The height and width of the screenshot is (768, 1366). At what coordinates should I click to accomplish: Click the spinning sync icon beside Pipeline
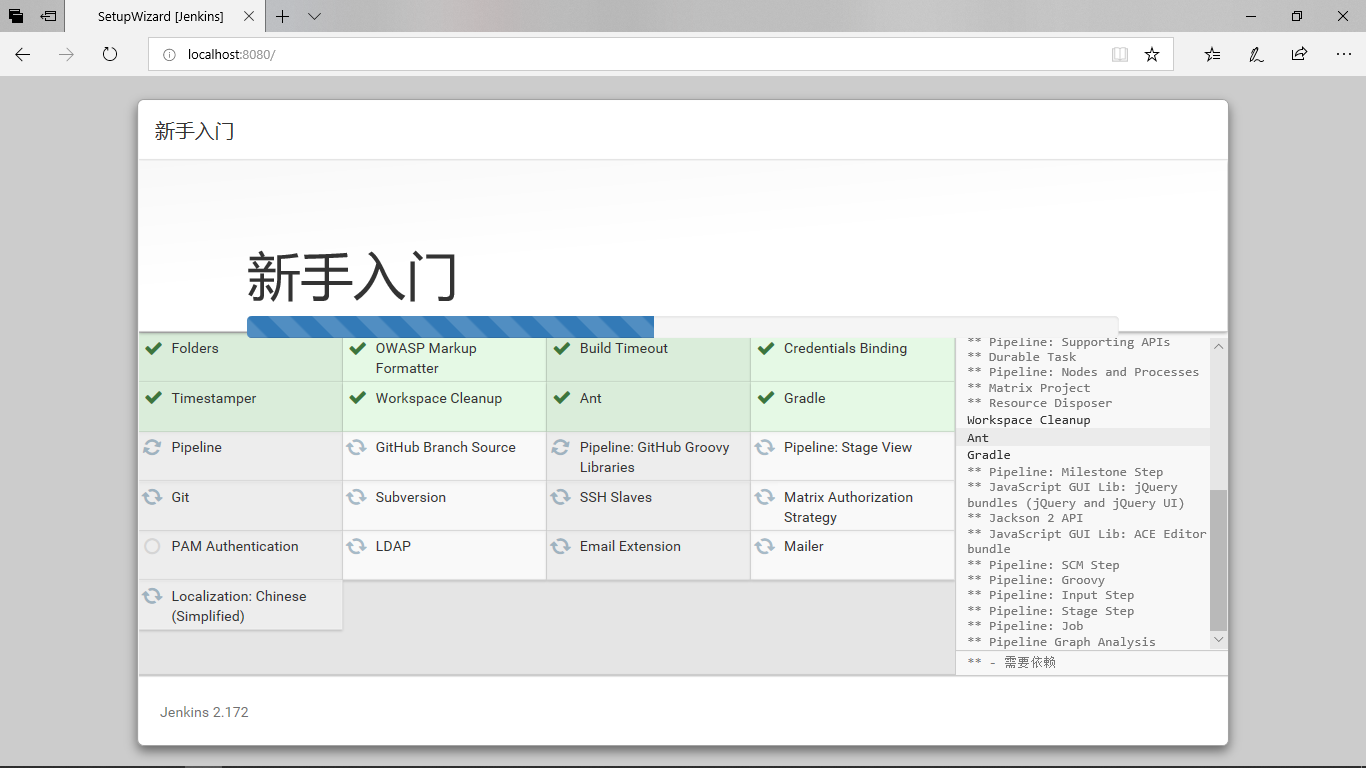(x=152, y=447)
